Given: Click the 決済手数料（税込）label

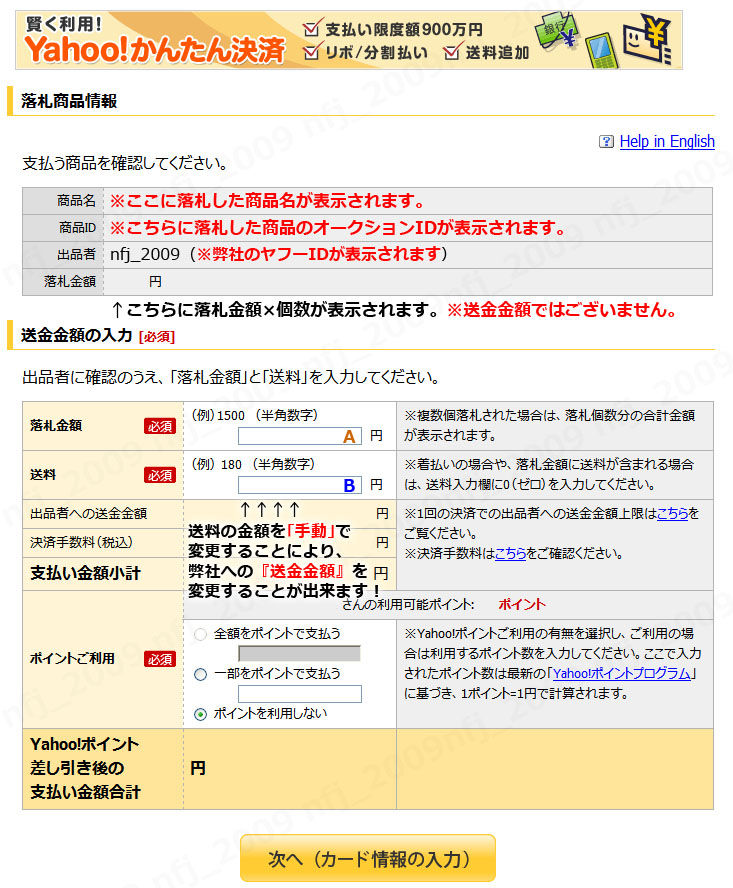Looking at the screenshot, I should click(81, 543).
